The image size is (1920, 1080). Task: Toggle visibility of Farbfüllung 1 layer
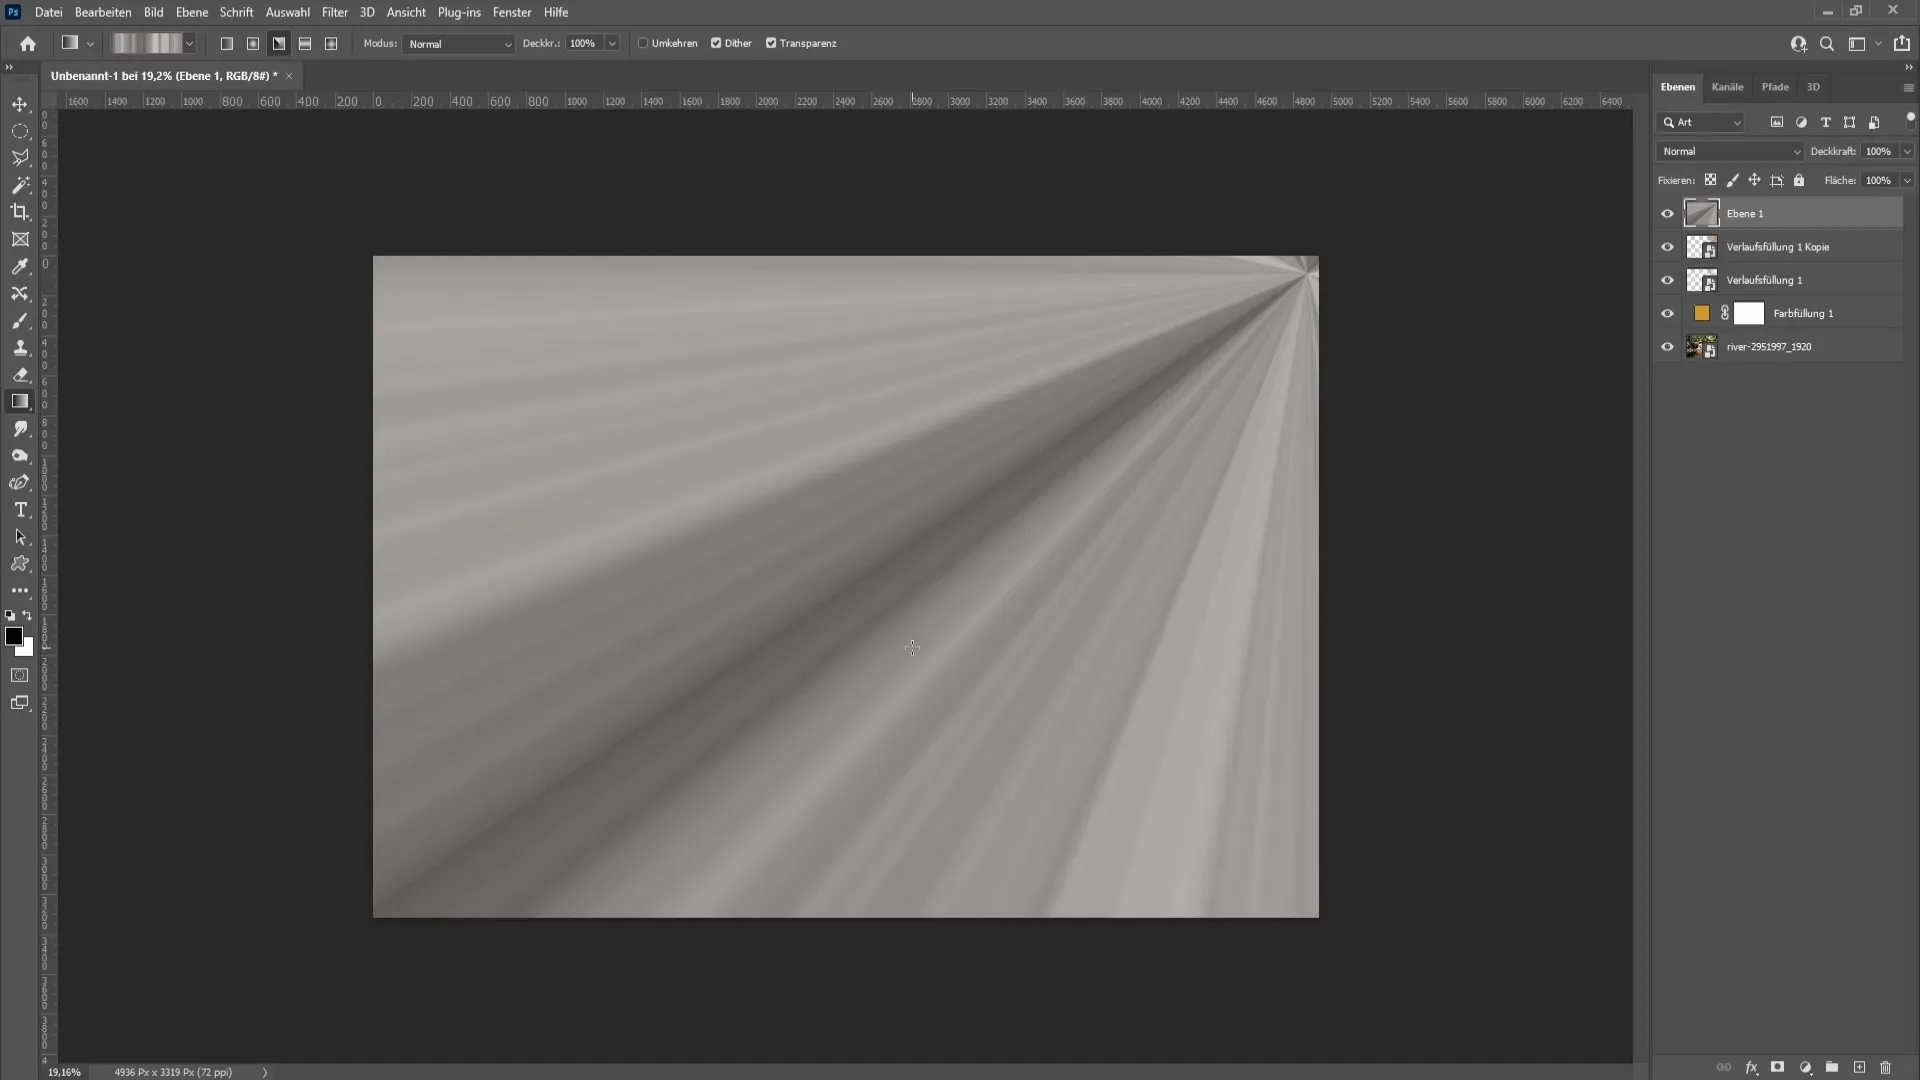click(x=1667, y=313)
